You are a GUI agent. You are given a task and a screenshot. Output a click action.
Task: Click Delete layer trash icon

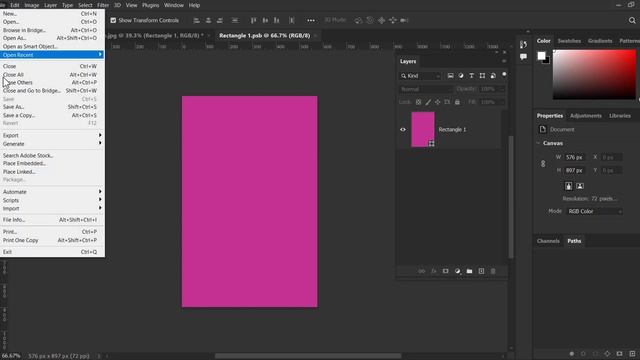[x=493, y=271]
